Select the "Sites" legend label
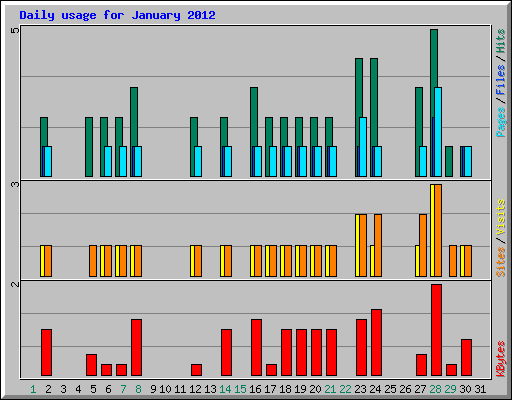Image resolution: width=512 pixels, height=400 pixels. coord(500,262)
